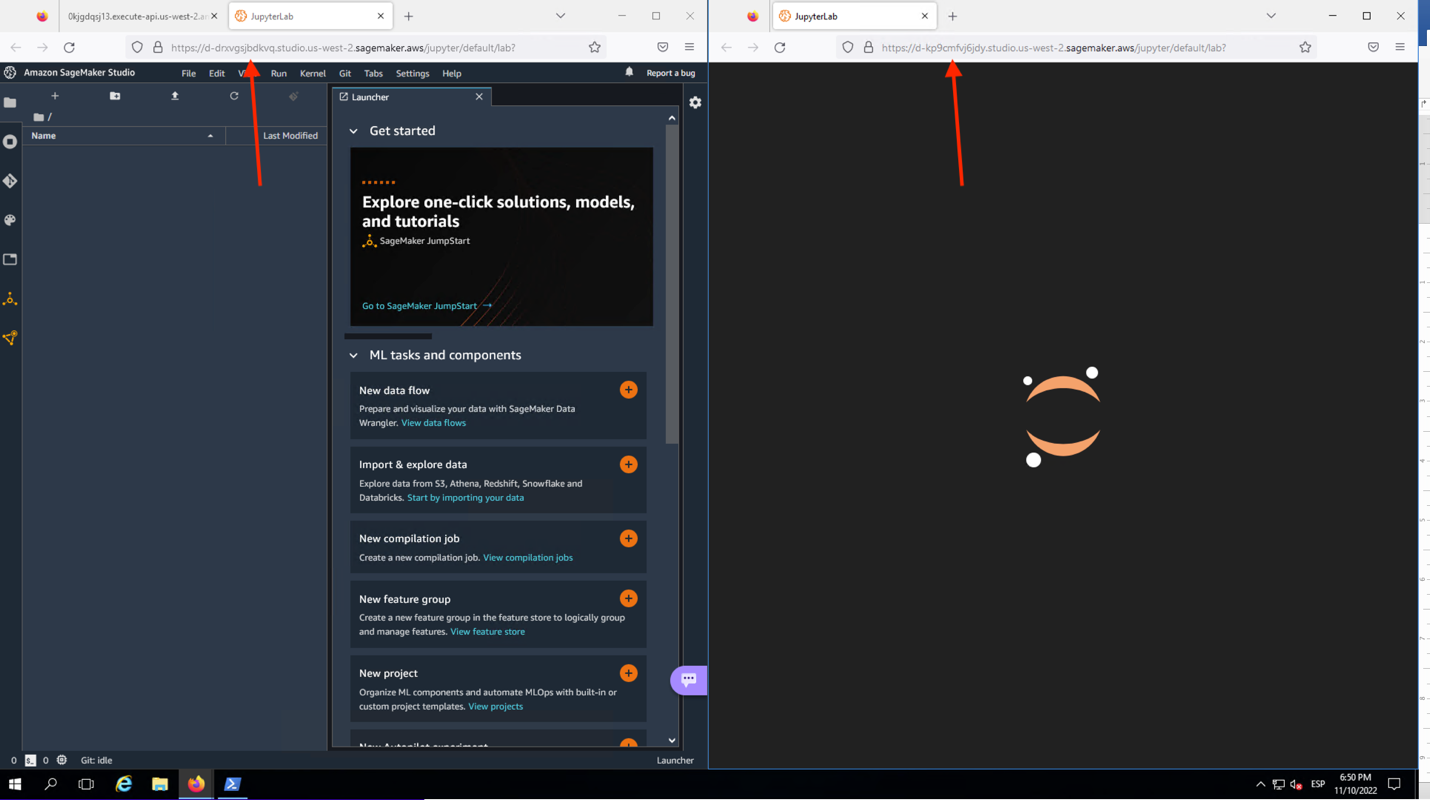List all tabs in the left Firefox window
This screenshot has width=1430, height=800.
pos(560,16)
